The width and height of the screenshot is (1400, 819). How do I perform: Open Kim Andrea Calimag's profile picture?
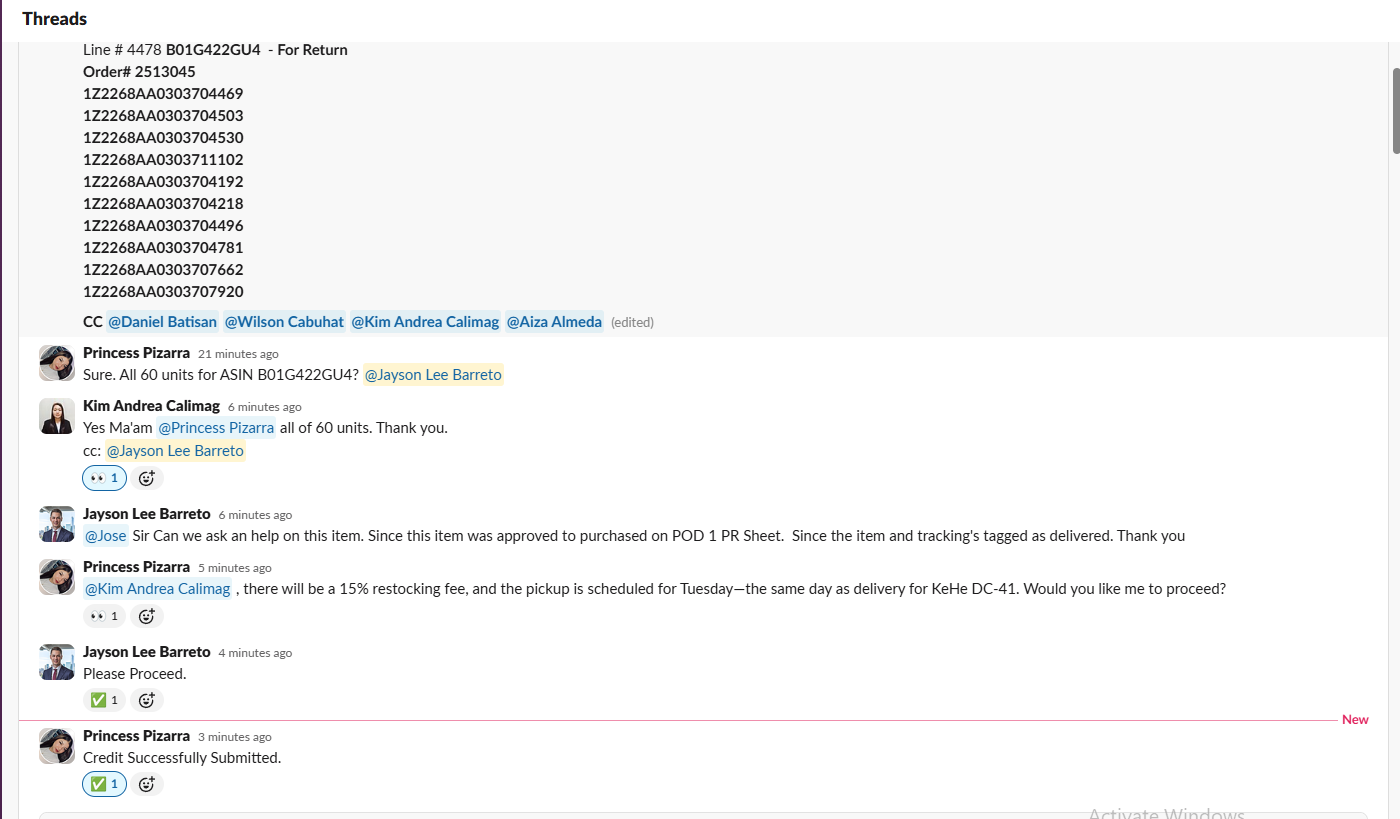click(57, 416)
